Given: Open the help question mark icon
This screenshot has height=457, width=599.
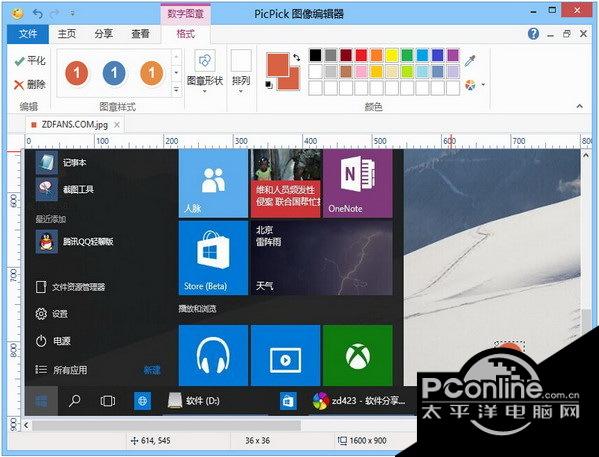Looking at the screenshot, I should [533, 34].
